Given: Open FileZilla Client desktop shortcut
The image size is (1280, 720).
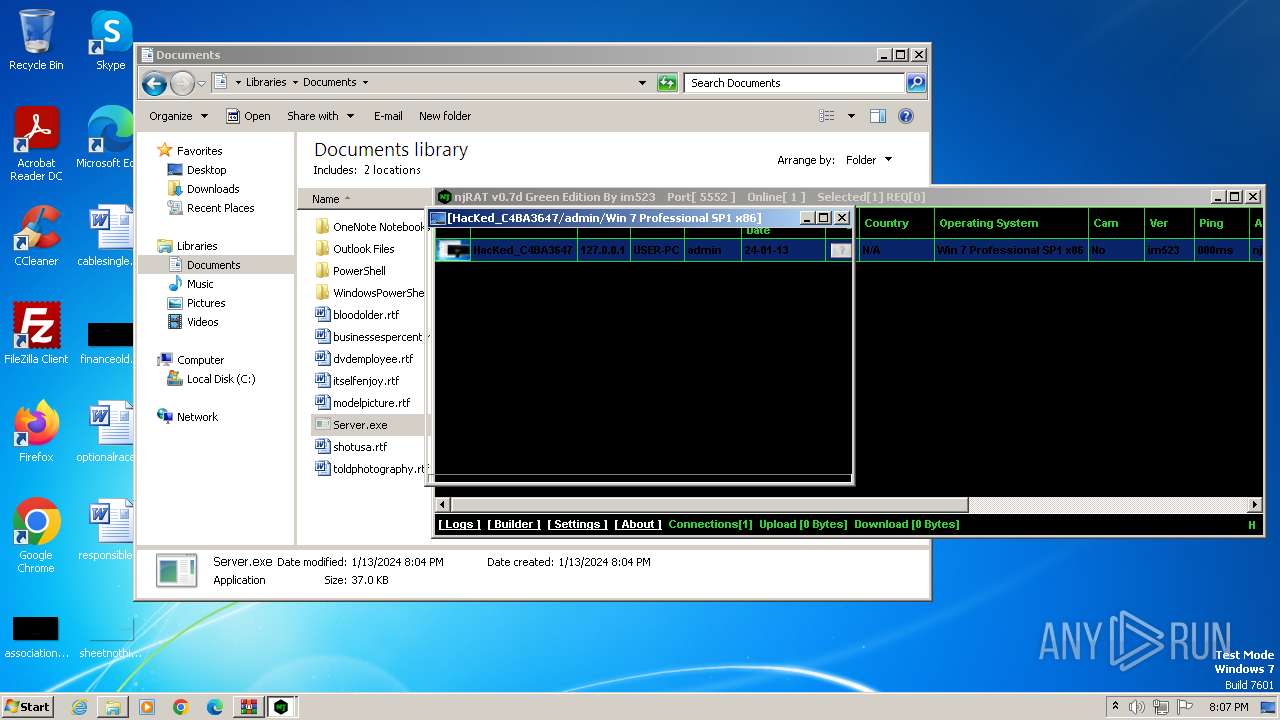Looking at the screenshot, I should [x=36, y=333].
